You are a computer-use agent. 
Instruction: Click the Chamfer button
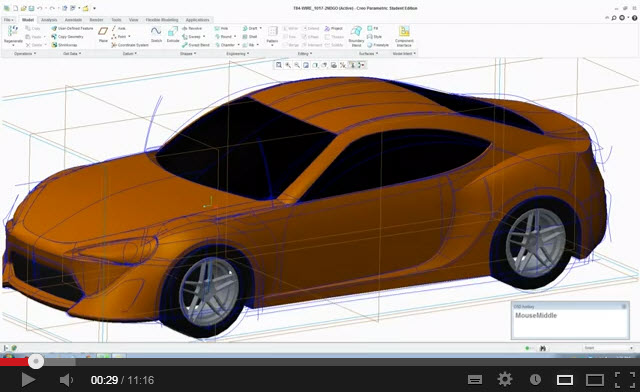tap(227, 45)
